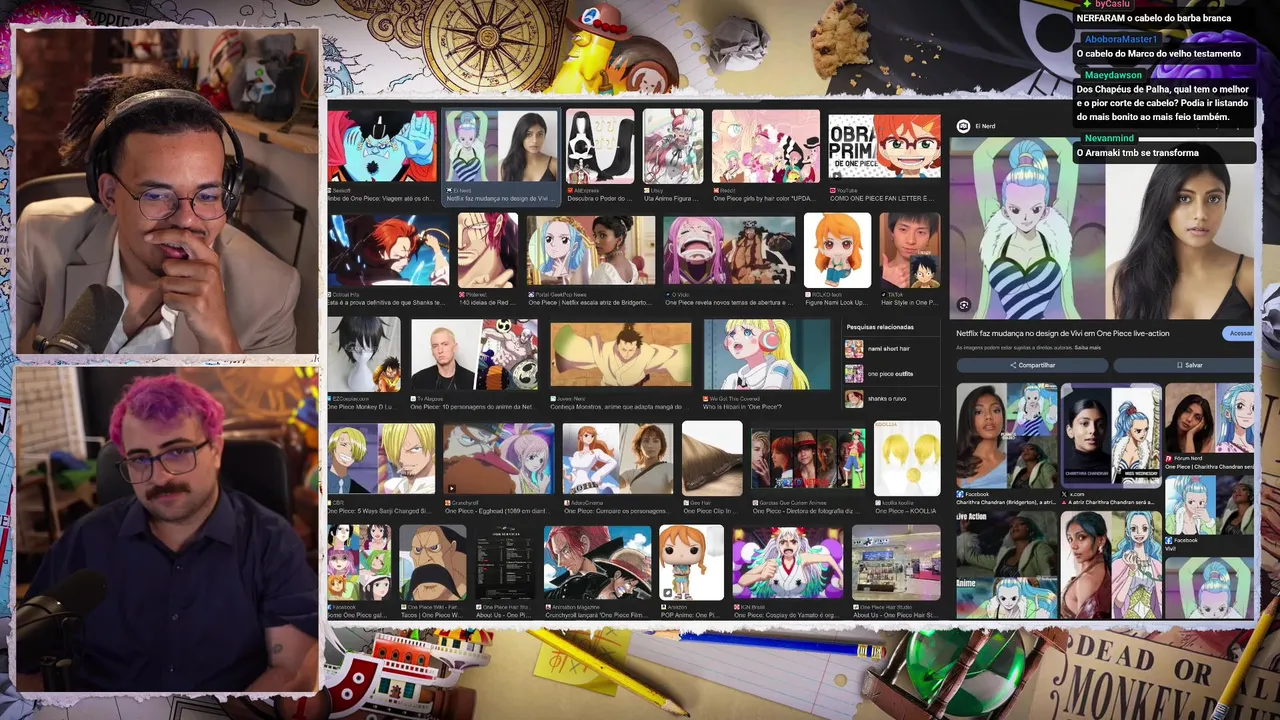Open the large Vivi preview image

(x=1101, y=228)
